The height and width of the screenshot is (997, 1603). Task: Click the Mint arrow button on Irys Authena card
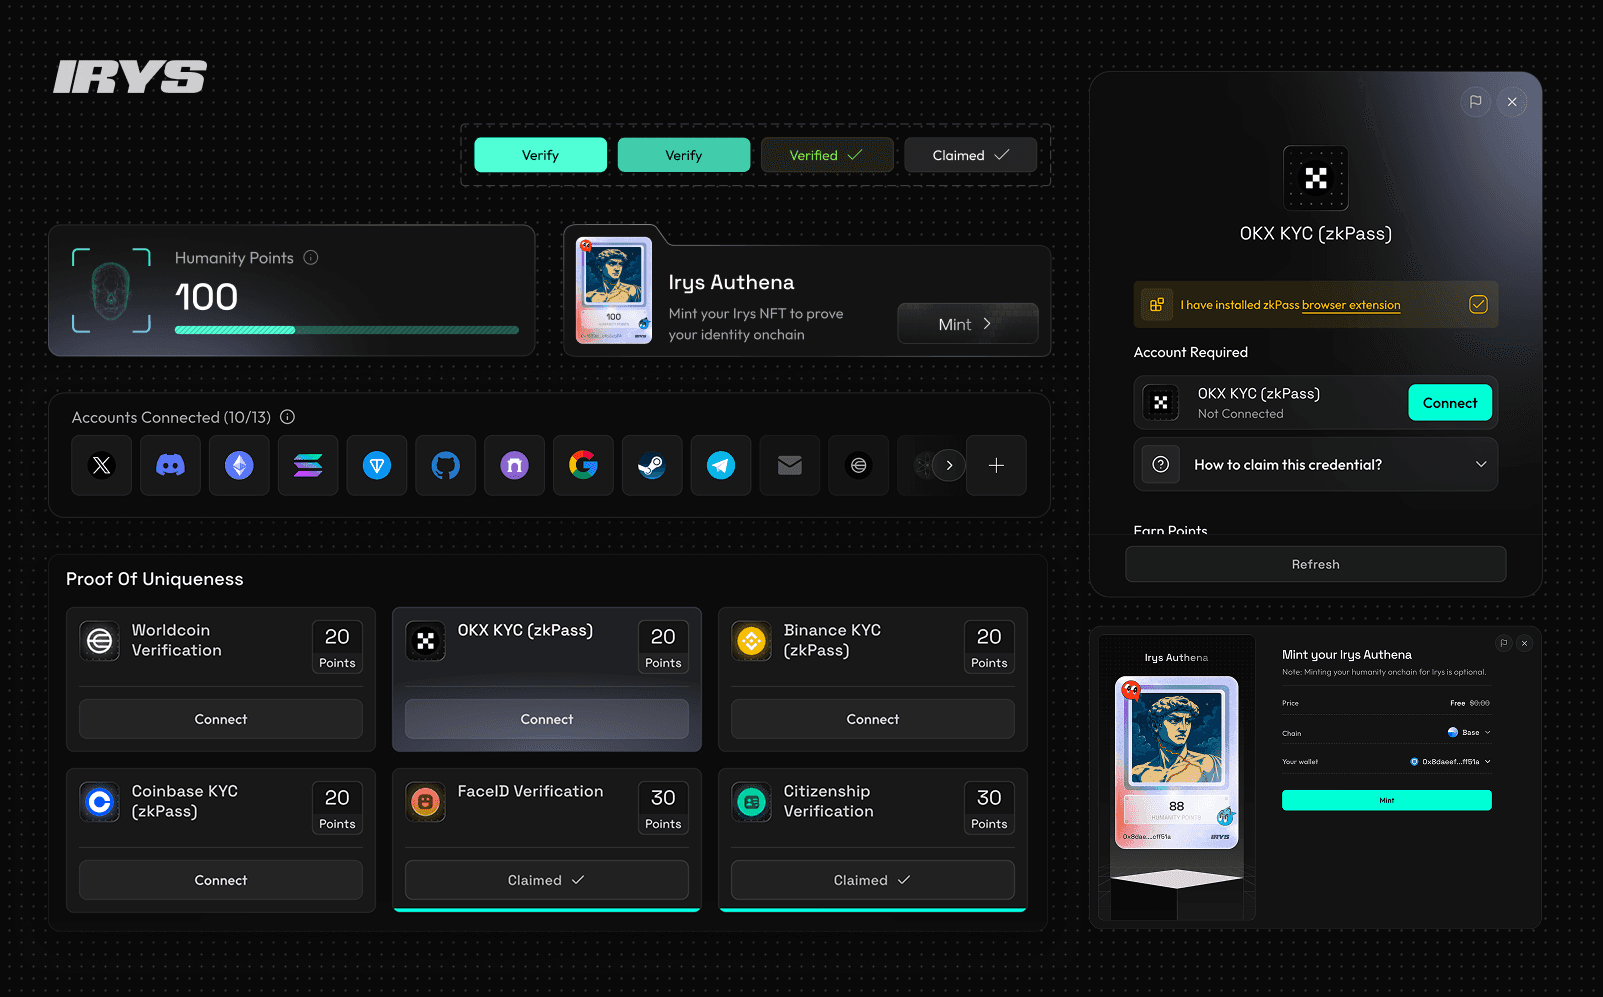pos(967,324)
